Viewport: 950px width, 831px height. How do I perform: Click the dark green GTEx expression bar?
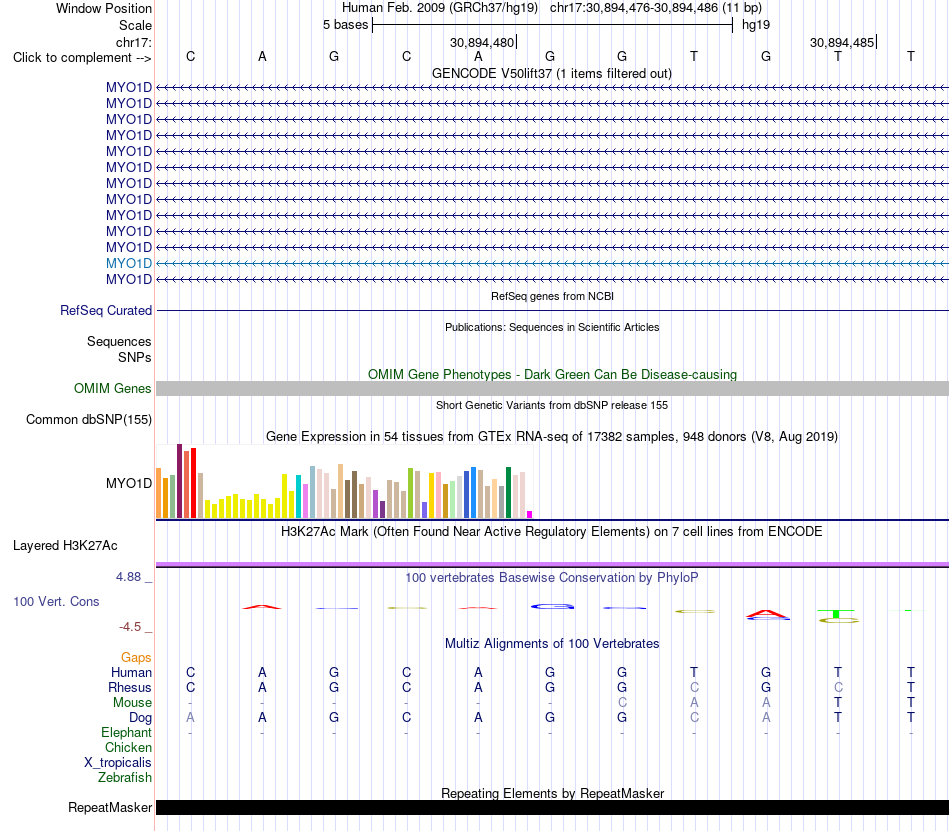tap(508, 492)
